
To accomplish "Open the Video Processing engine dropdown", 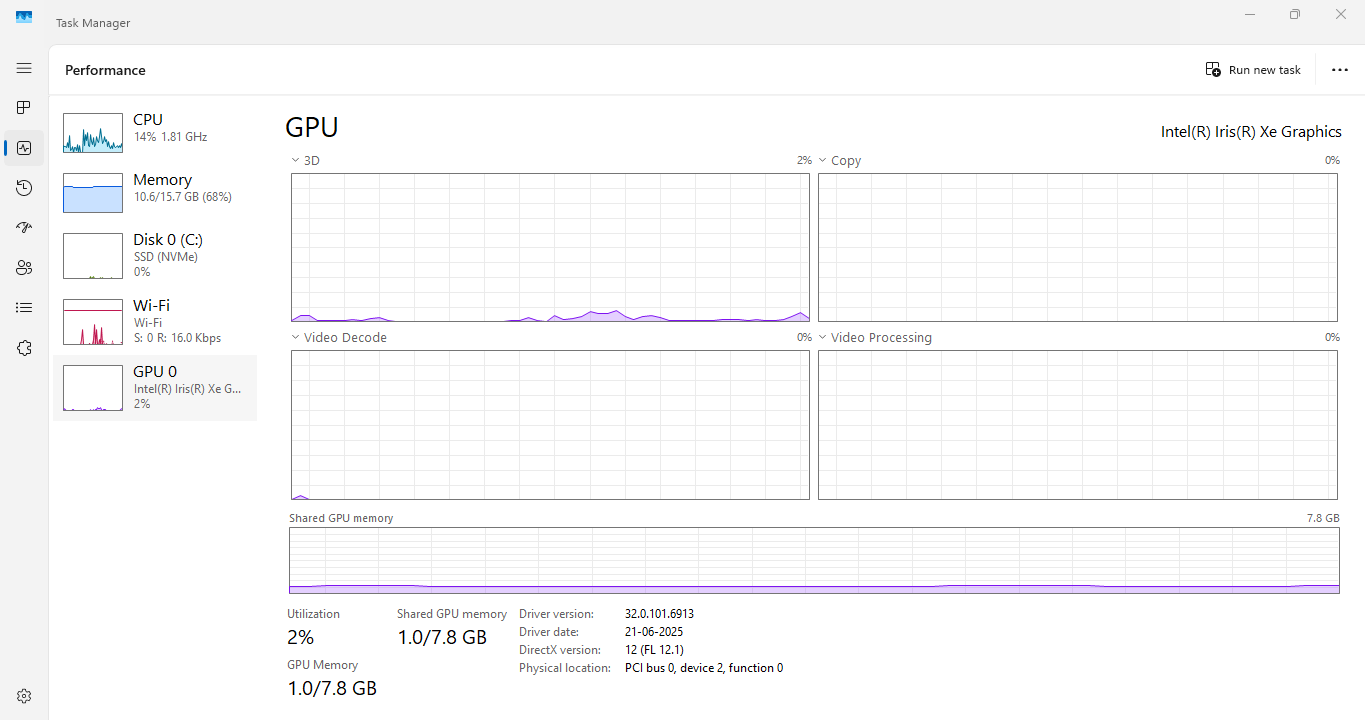I will tap(875, 337).
